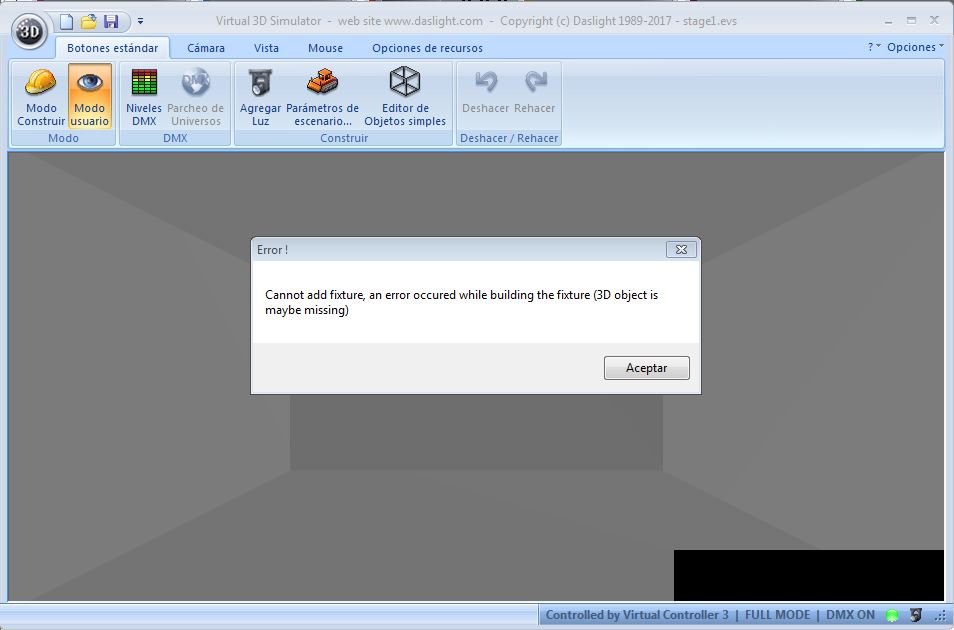Undo with the Deshacer button
The image size is (954, 630).
click(486, 90)
